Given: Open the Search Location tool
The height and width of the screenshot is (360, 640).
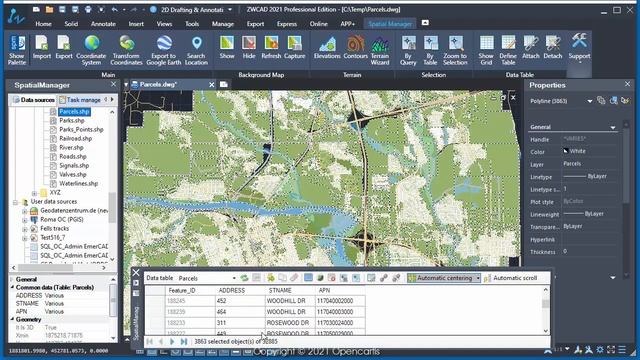Looking at the screenshot, I should click(196, 50).
